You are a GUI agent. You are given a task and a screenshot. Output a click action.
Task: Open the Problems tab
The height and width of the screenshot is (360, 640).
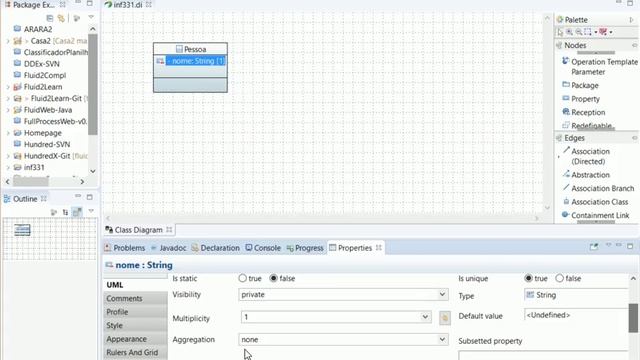point(125,248)
